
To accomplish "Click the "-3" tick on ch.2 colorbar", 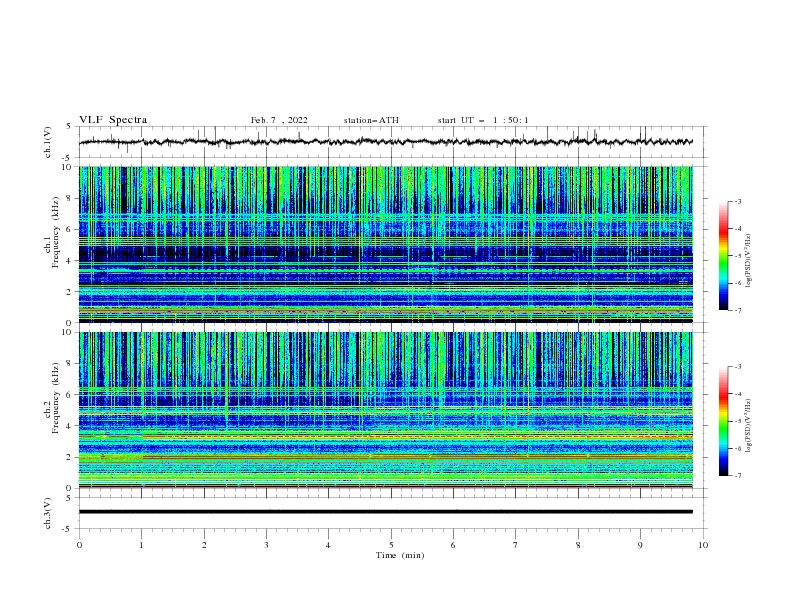I will coord(738,367).
